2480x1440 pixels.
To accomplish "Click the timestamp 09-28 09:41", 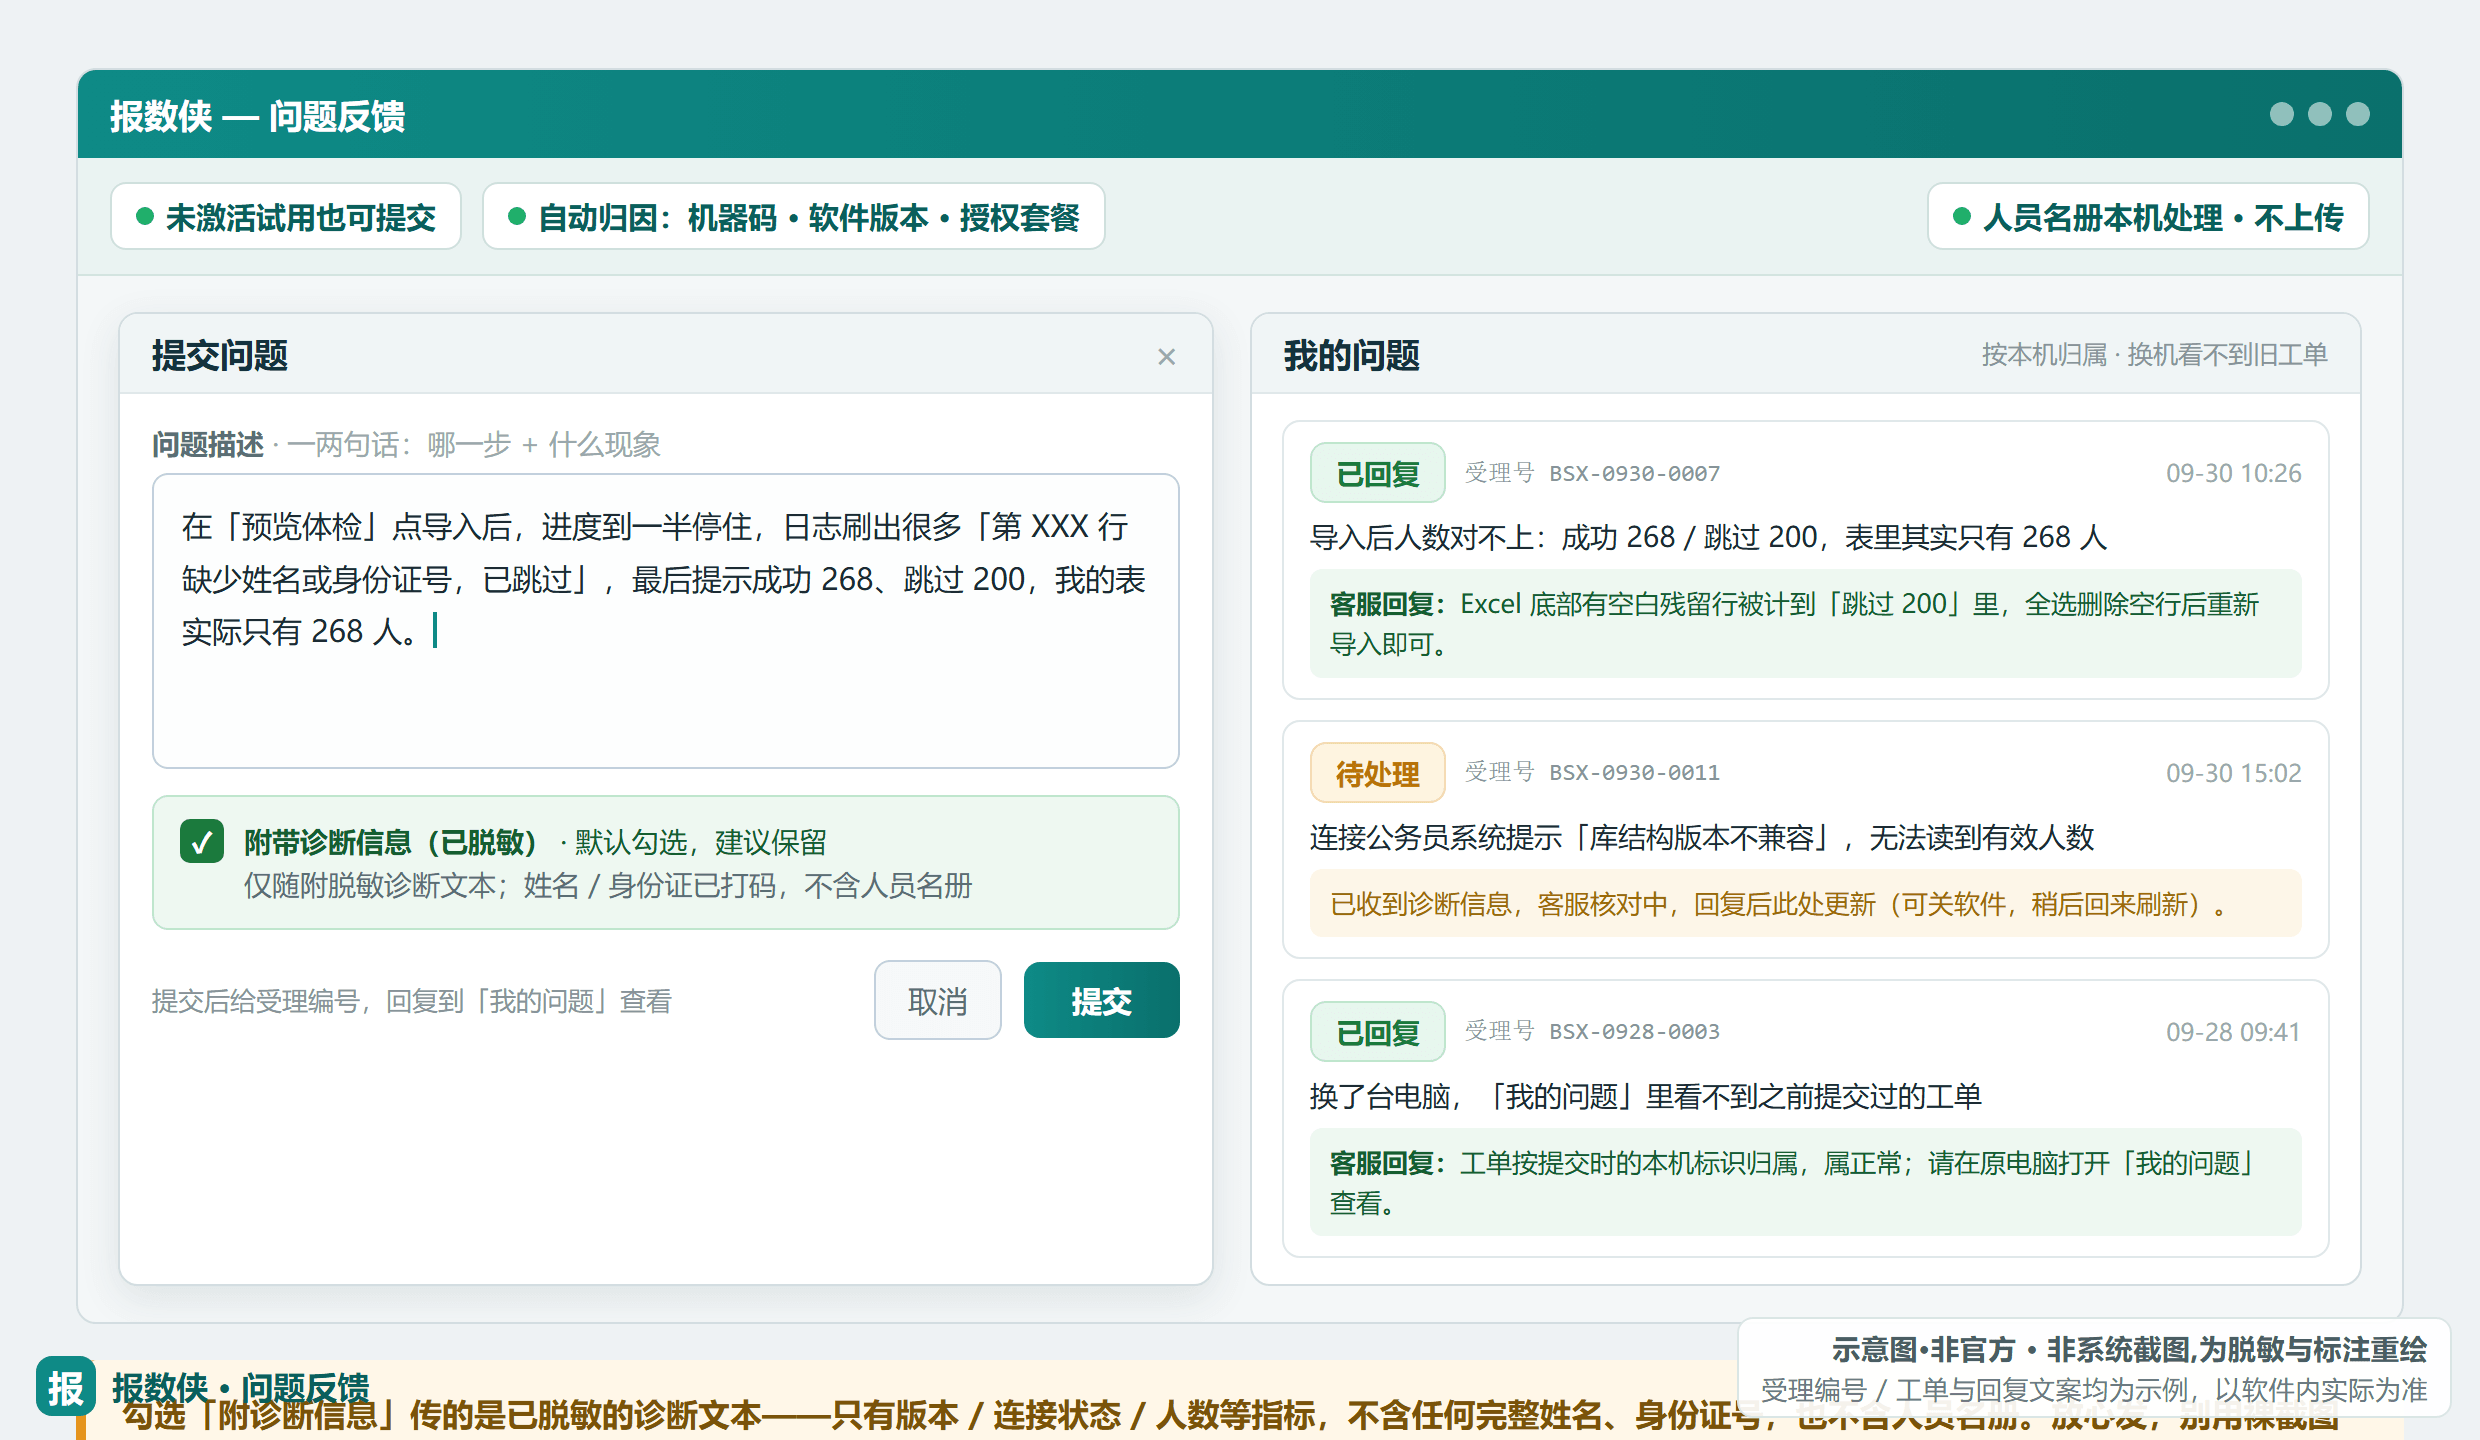I will pyautogui.click(x=2233, y=1032).
